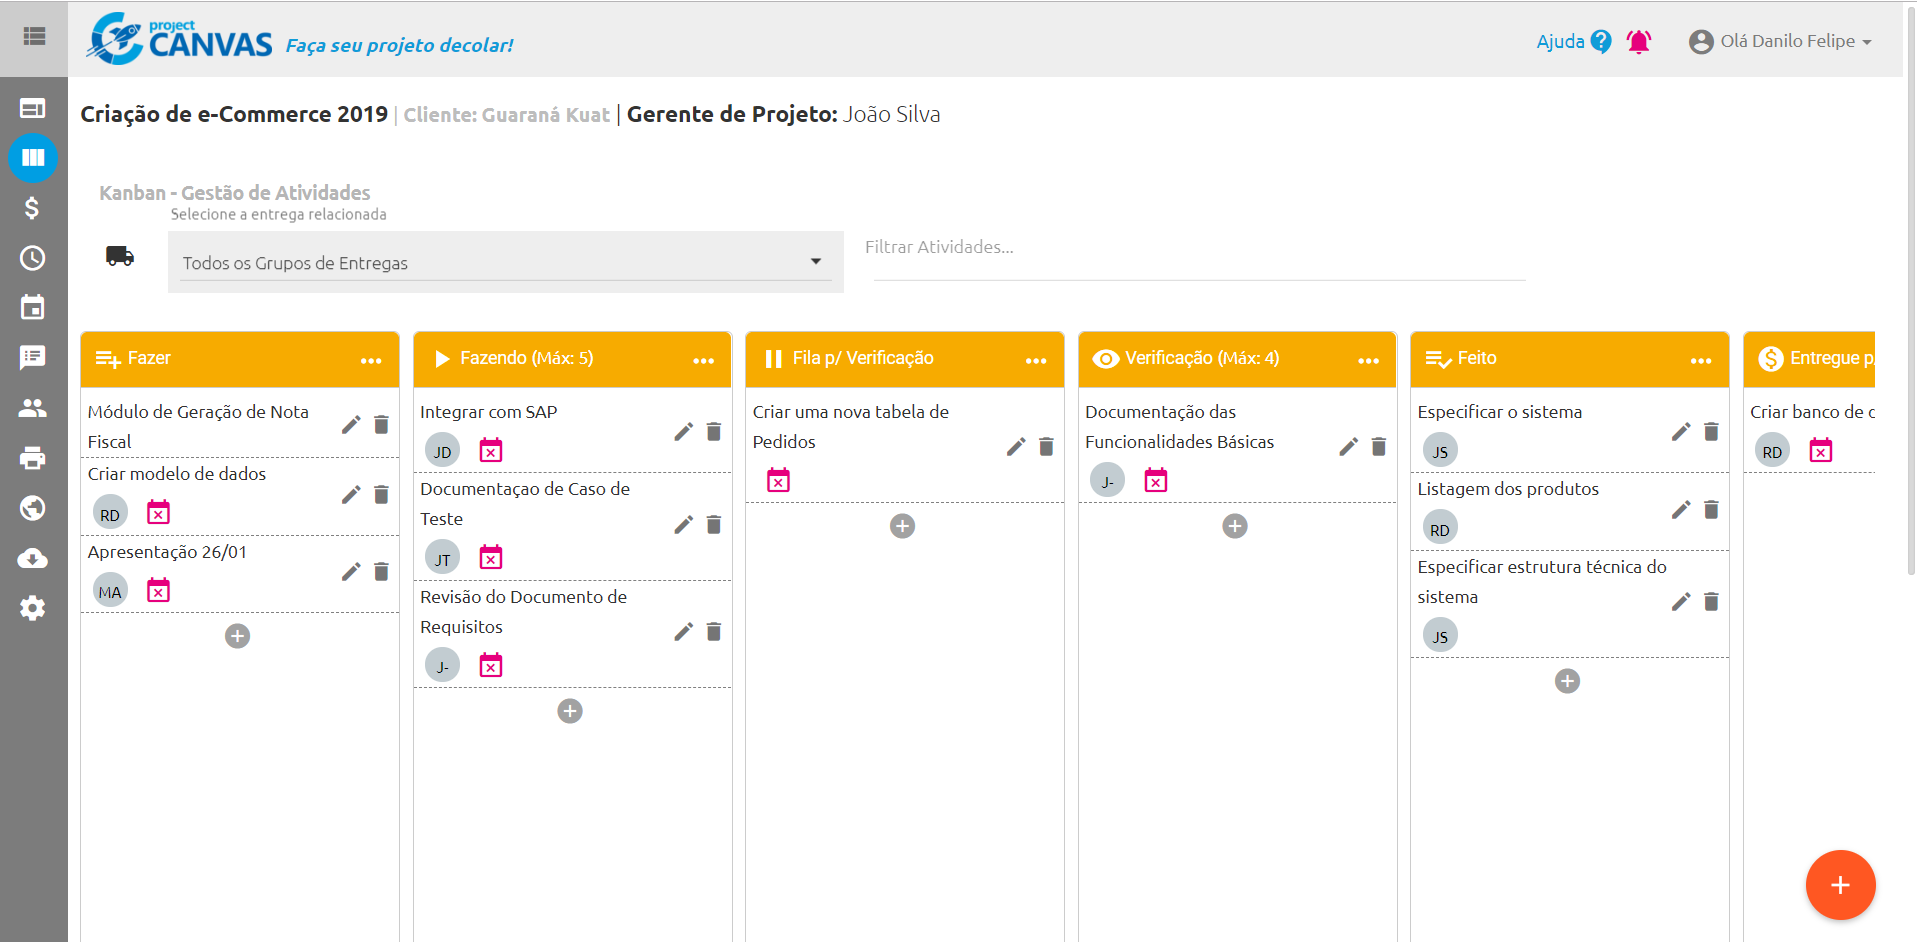
Task: Add activity to Verificação column
Action: coord(1235,526)
